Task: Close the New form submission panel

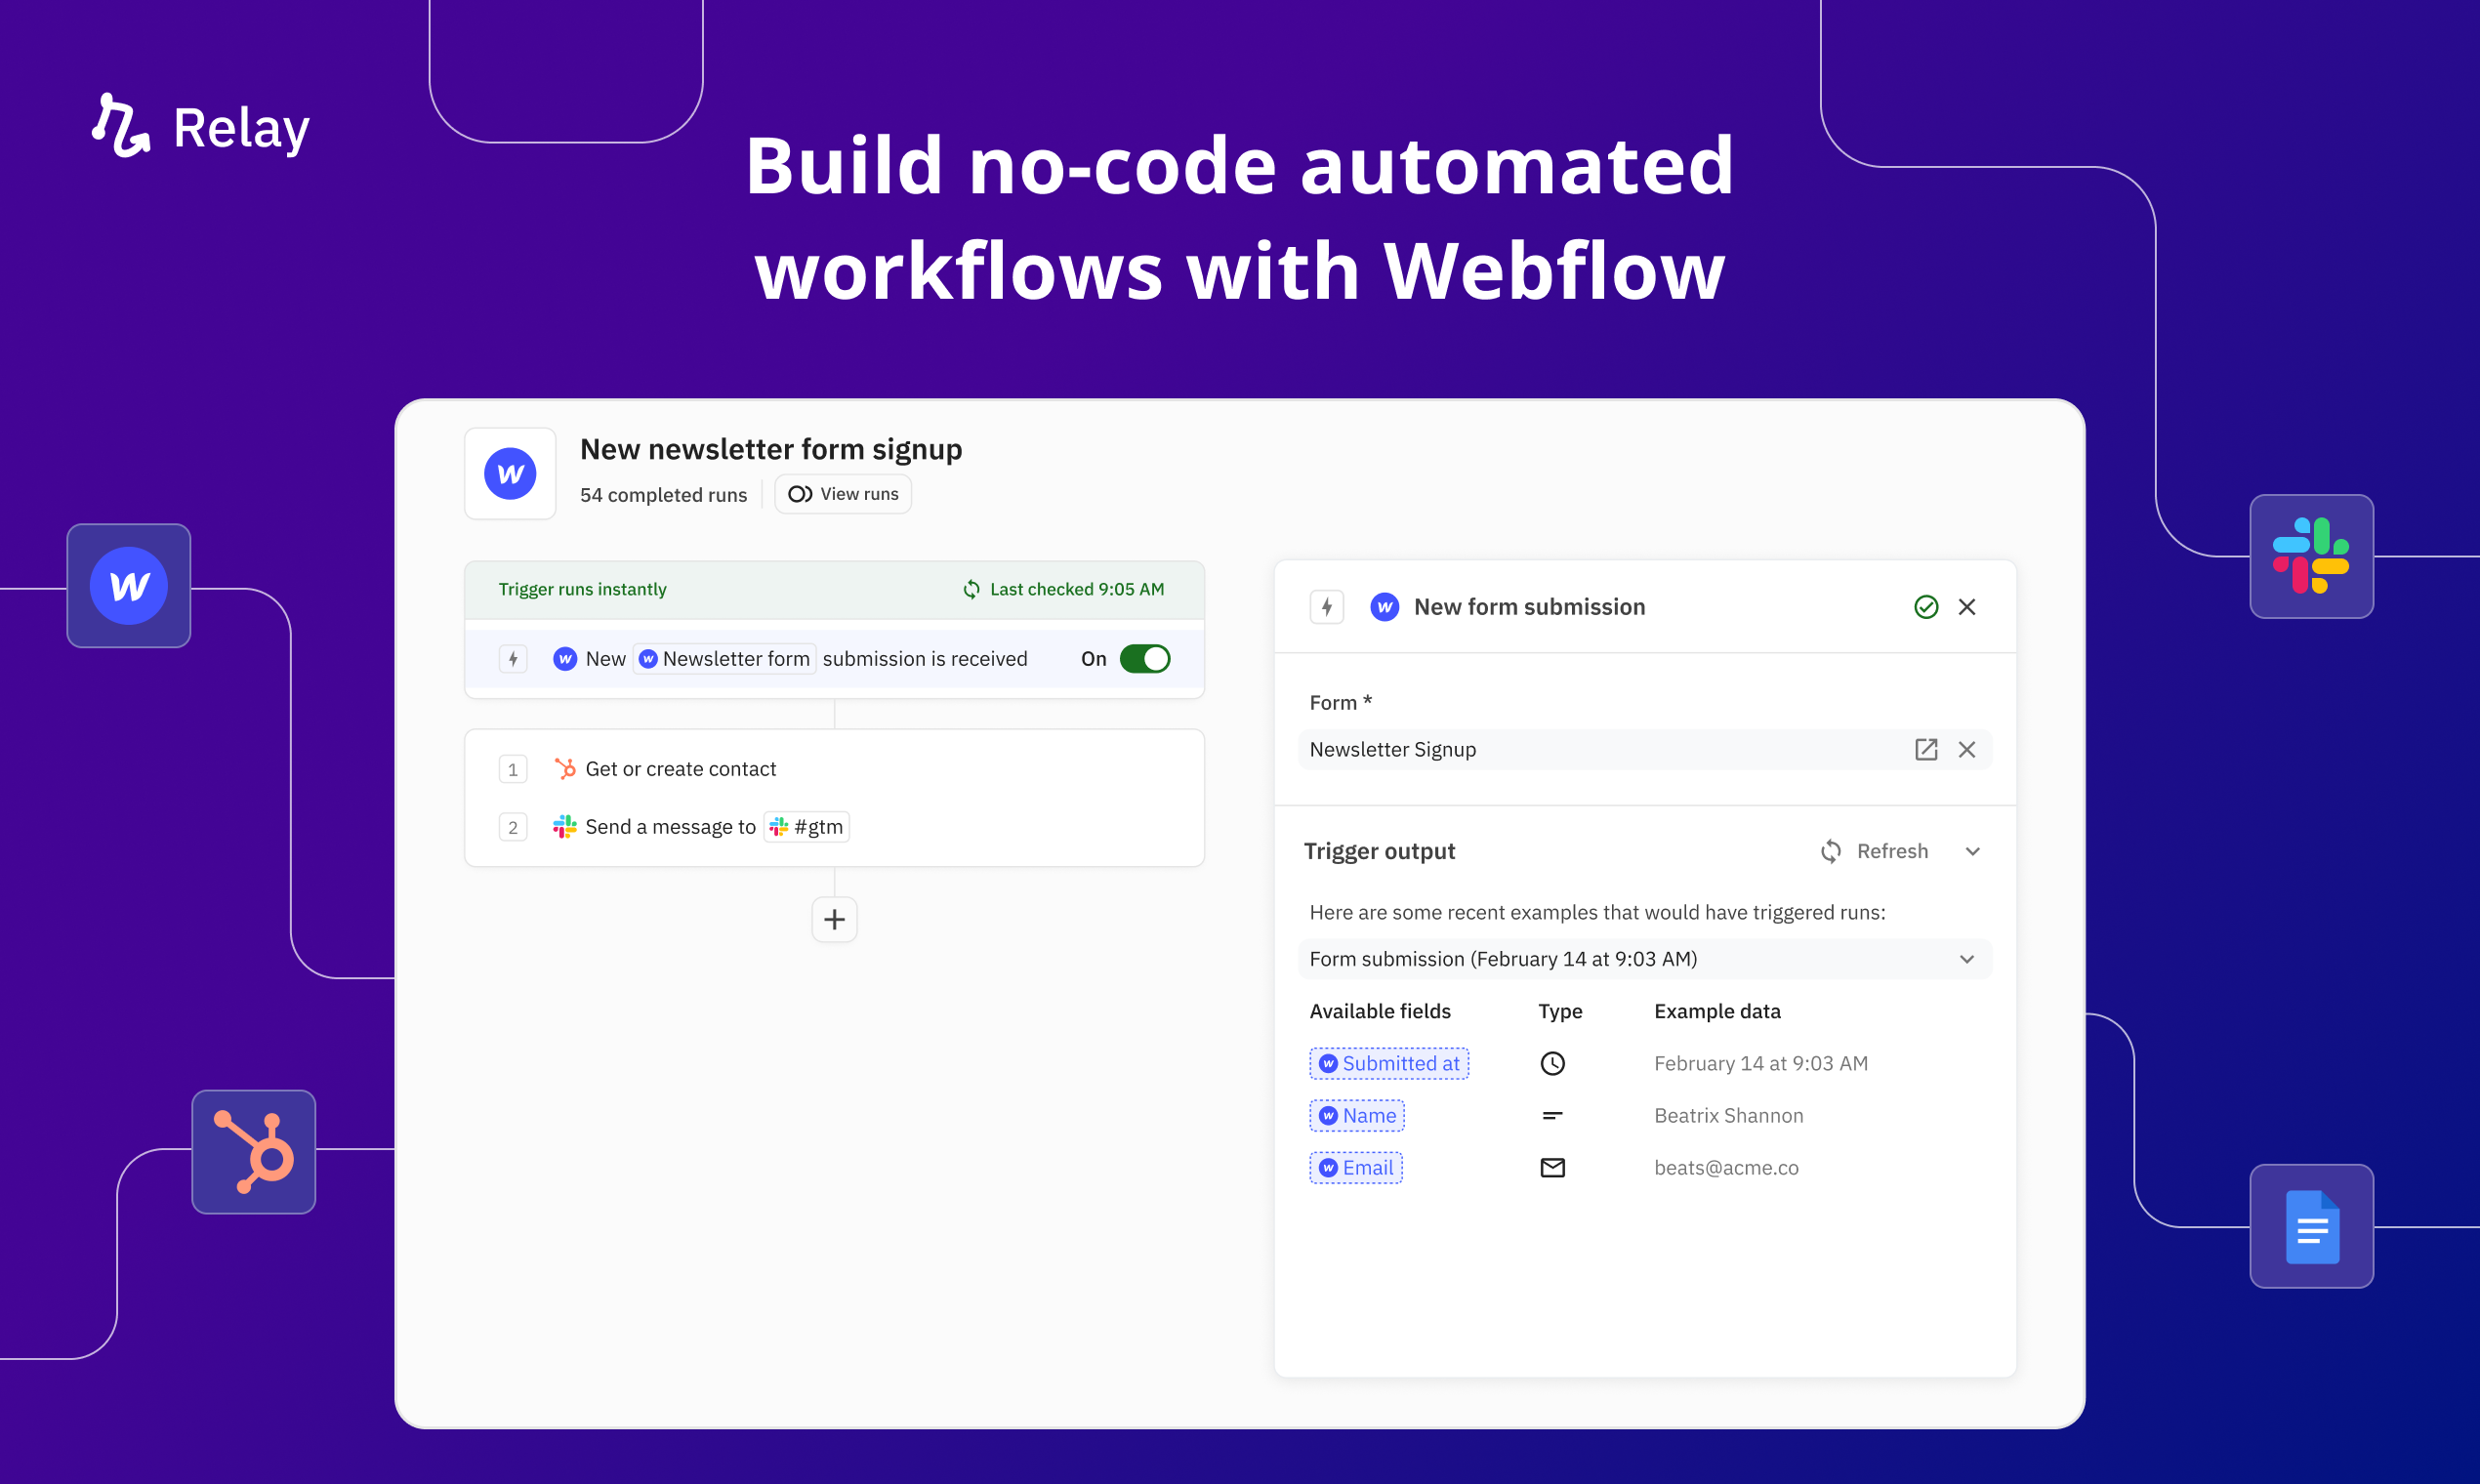Action: tap(1966, 606)
